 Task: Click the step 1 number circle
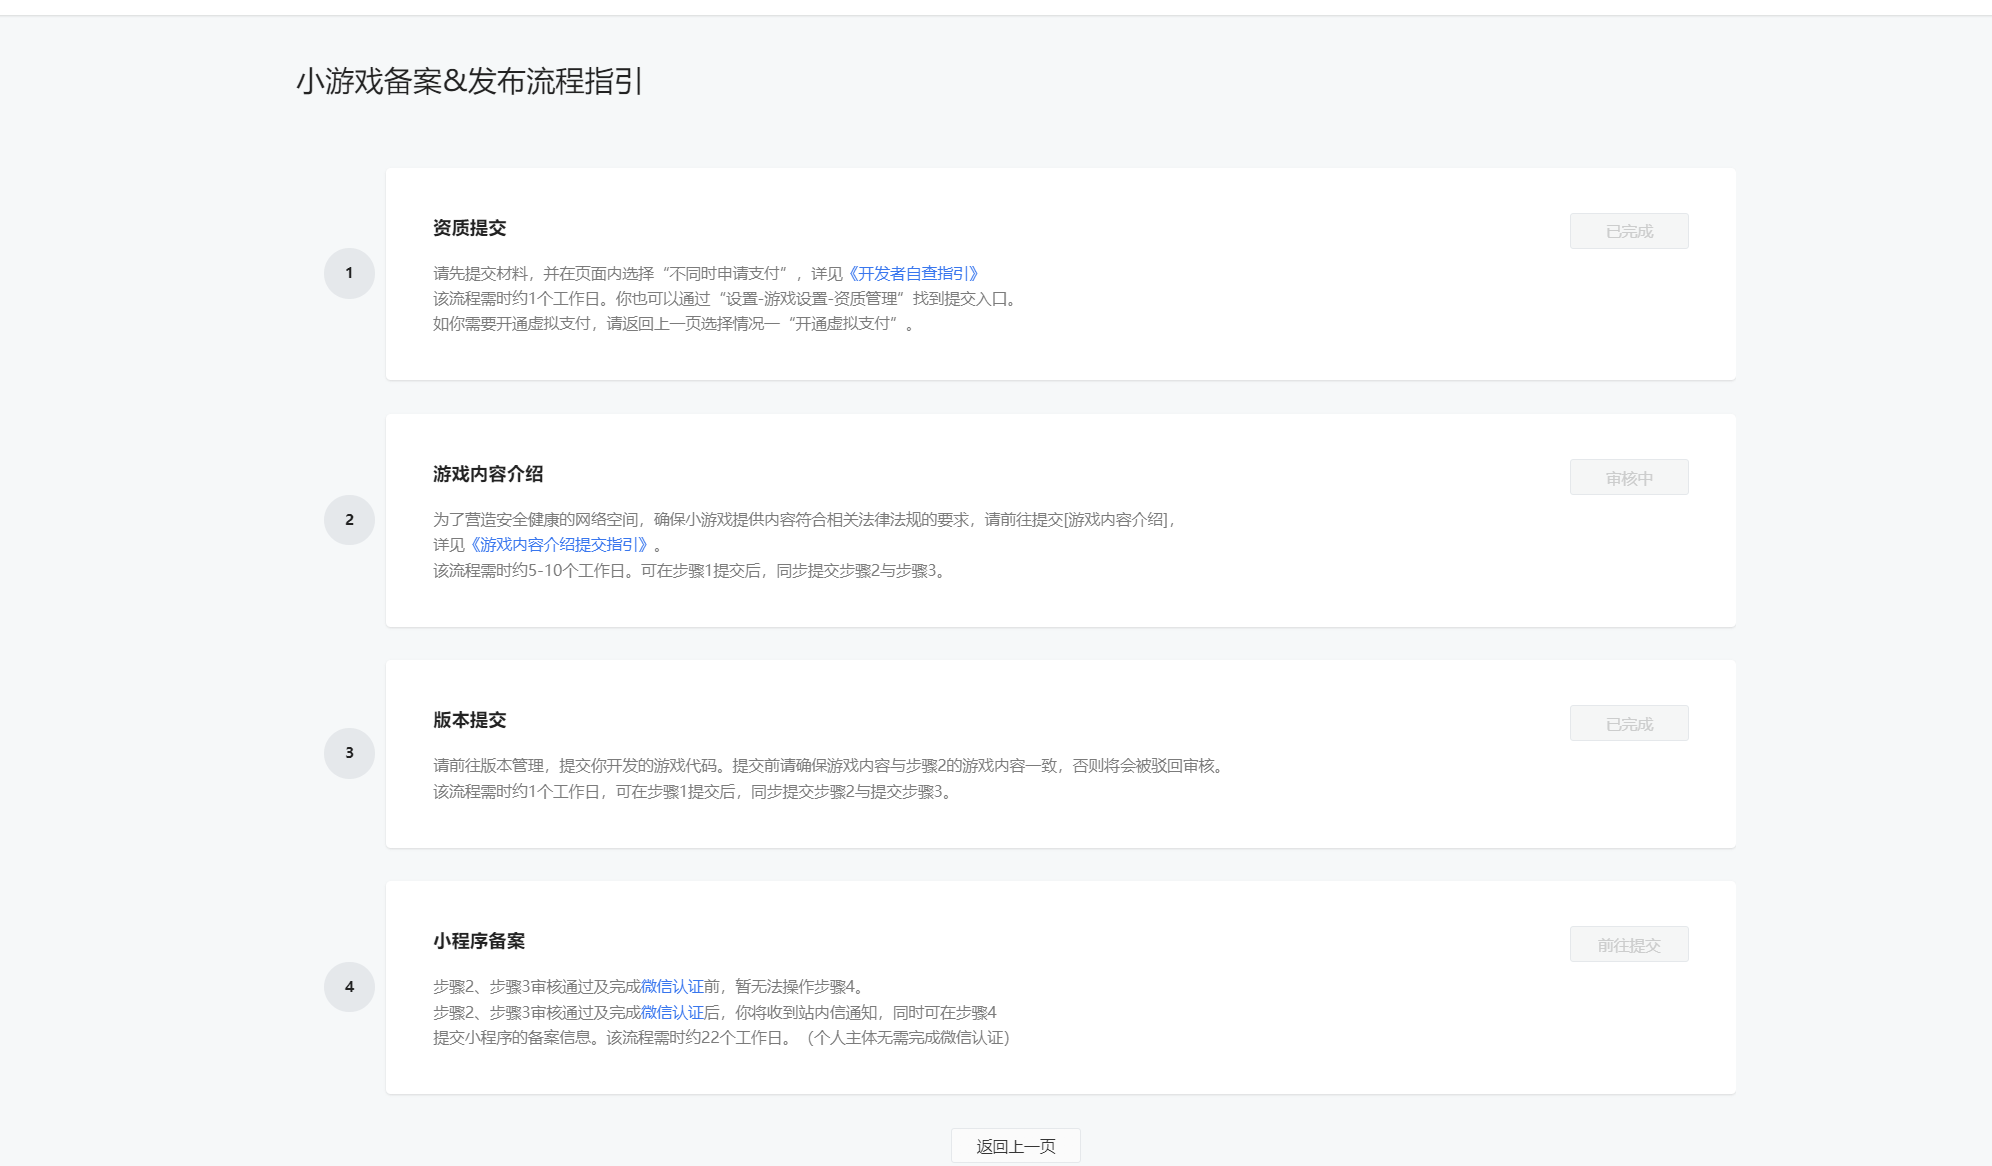[x=349, y=273]
